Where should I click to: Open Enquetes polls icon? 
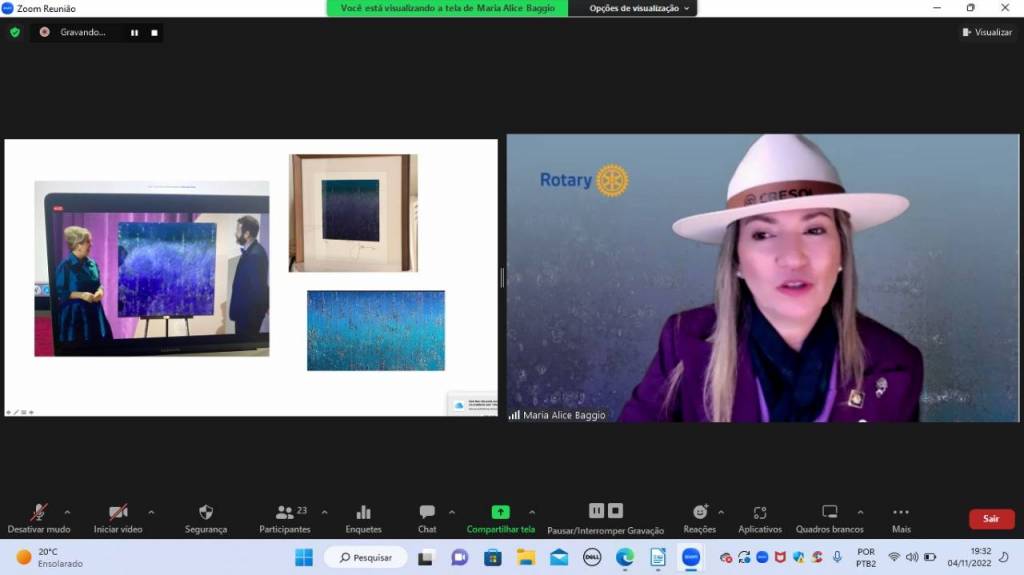363,513
